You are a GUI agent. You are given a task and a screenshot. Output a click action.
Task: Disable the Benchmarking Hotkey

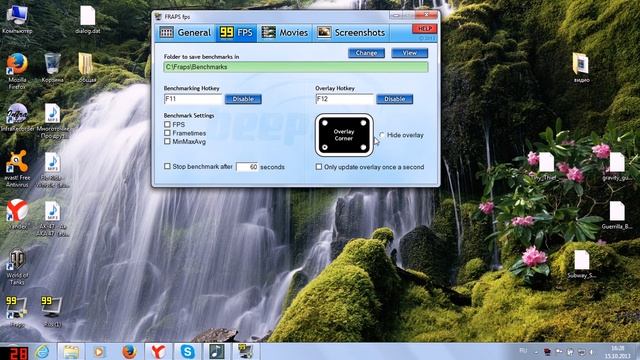[x=243, y=99]
